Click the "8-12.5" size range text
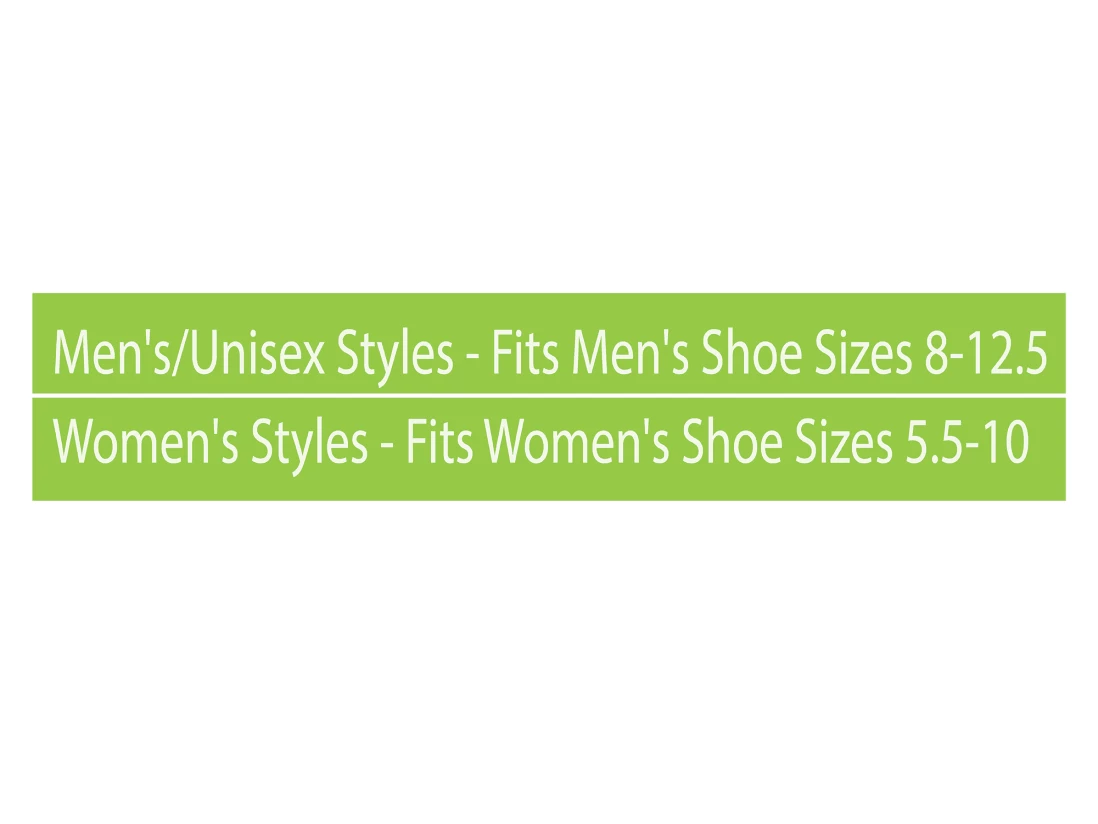 tap(986, 353)
